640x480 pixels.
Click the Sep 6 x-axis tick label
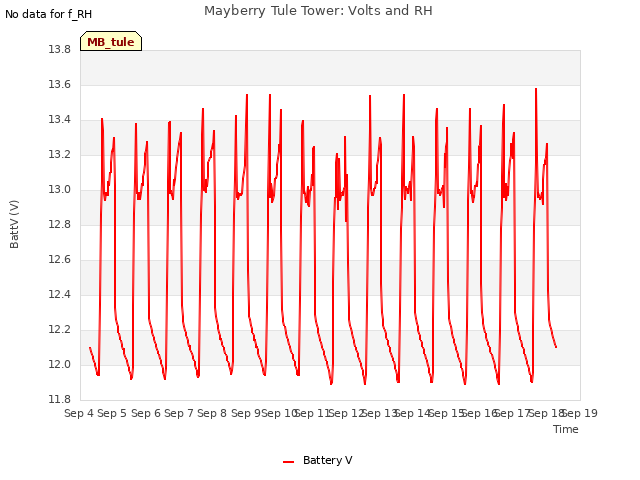click(146, 413)
